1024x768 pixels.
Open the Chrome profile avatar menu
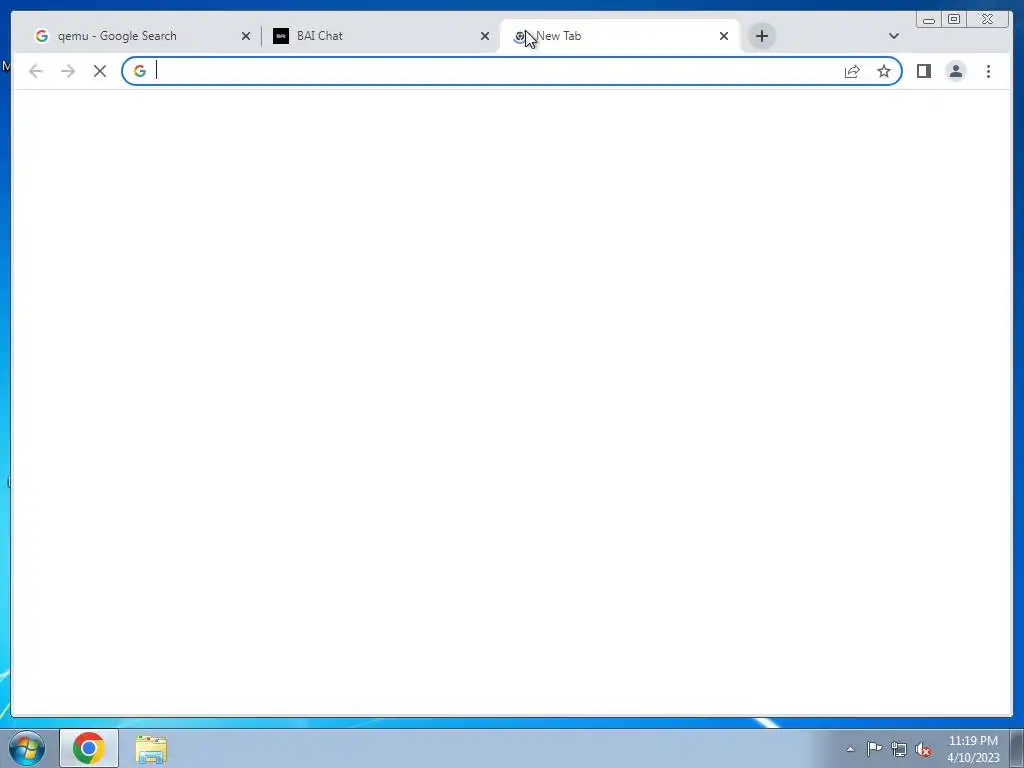tap(956, 71)
